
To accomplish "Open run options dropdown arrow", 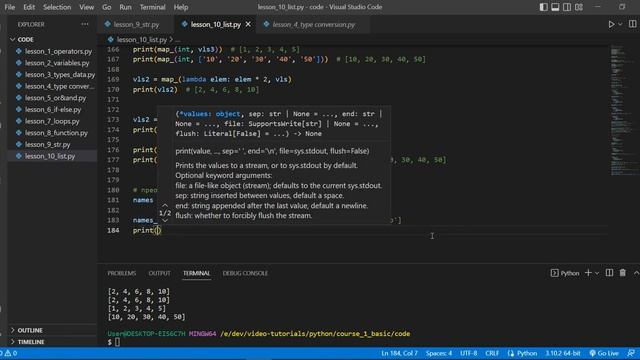I will (620, 24).
